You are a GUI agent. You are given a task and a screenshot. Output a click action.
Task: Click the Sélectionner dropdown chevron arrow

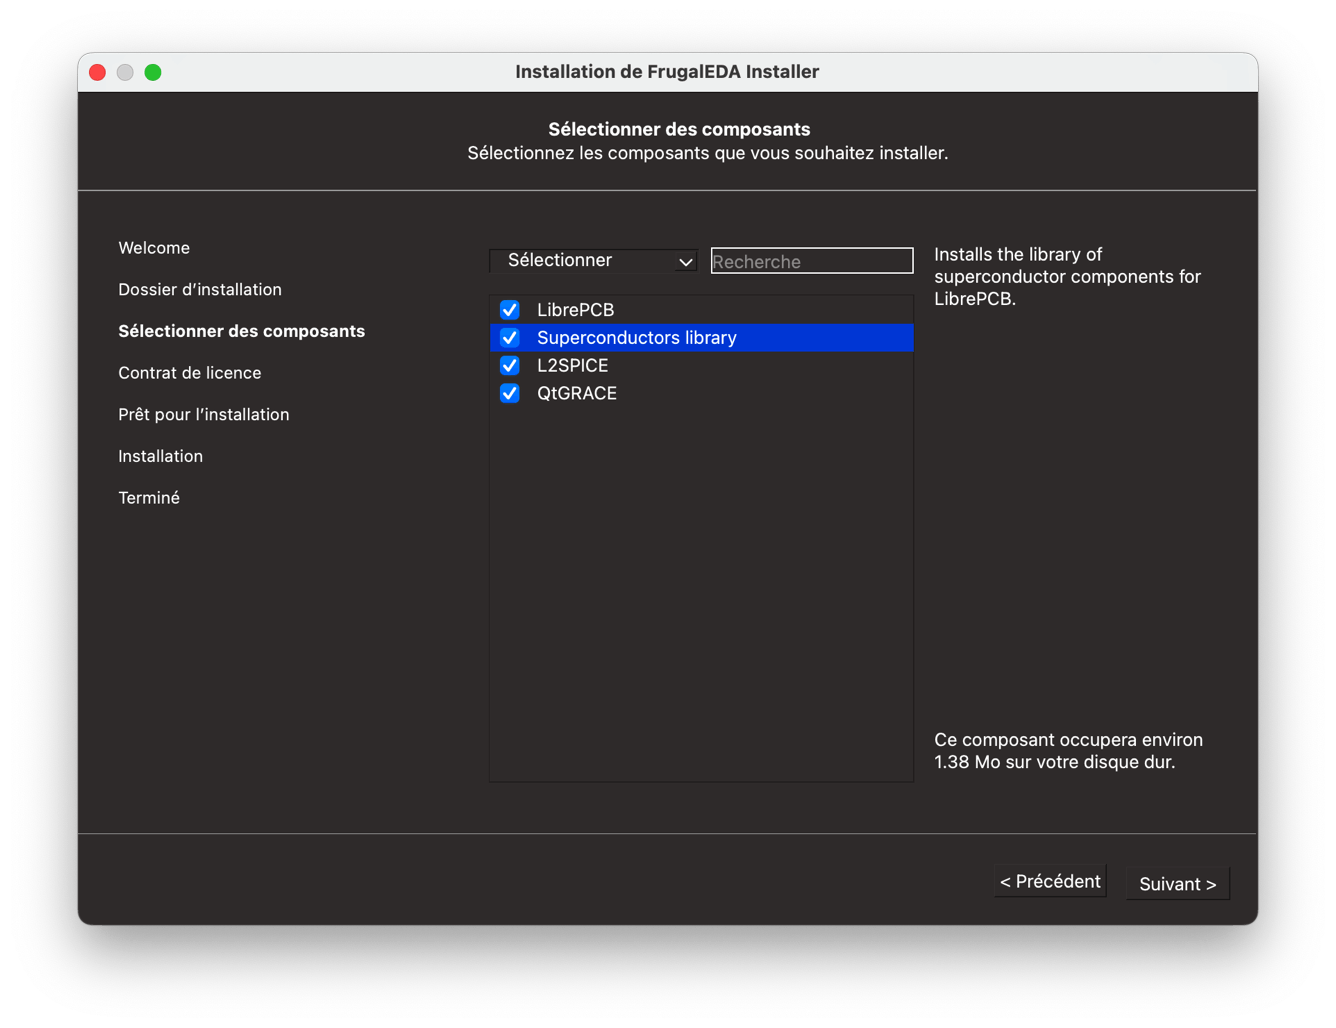[x=685, y=262]
